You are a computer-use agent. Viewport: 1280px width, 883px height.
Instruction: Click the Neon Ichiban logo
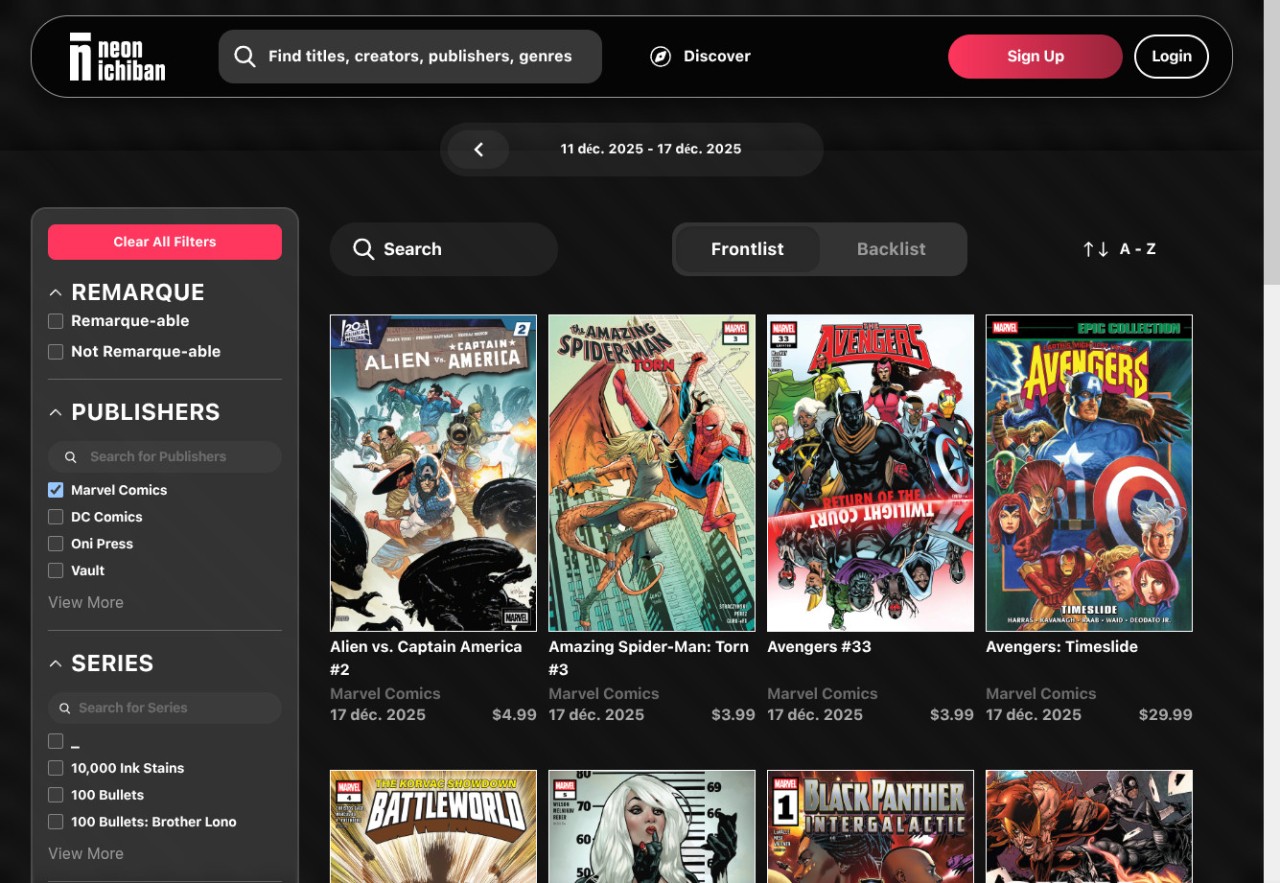point(117,57)
